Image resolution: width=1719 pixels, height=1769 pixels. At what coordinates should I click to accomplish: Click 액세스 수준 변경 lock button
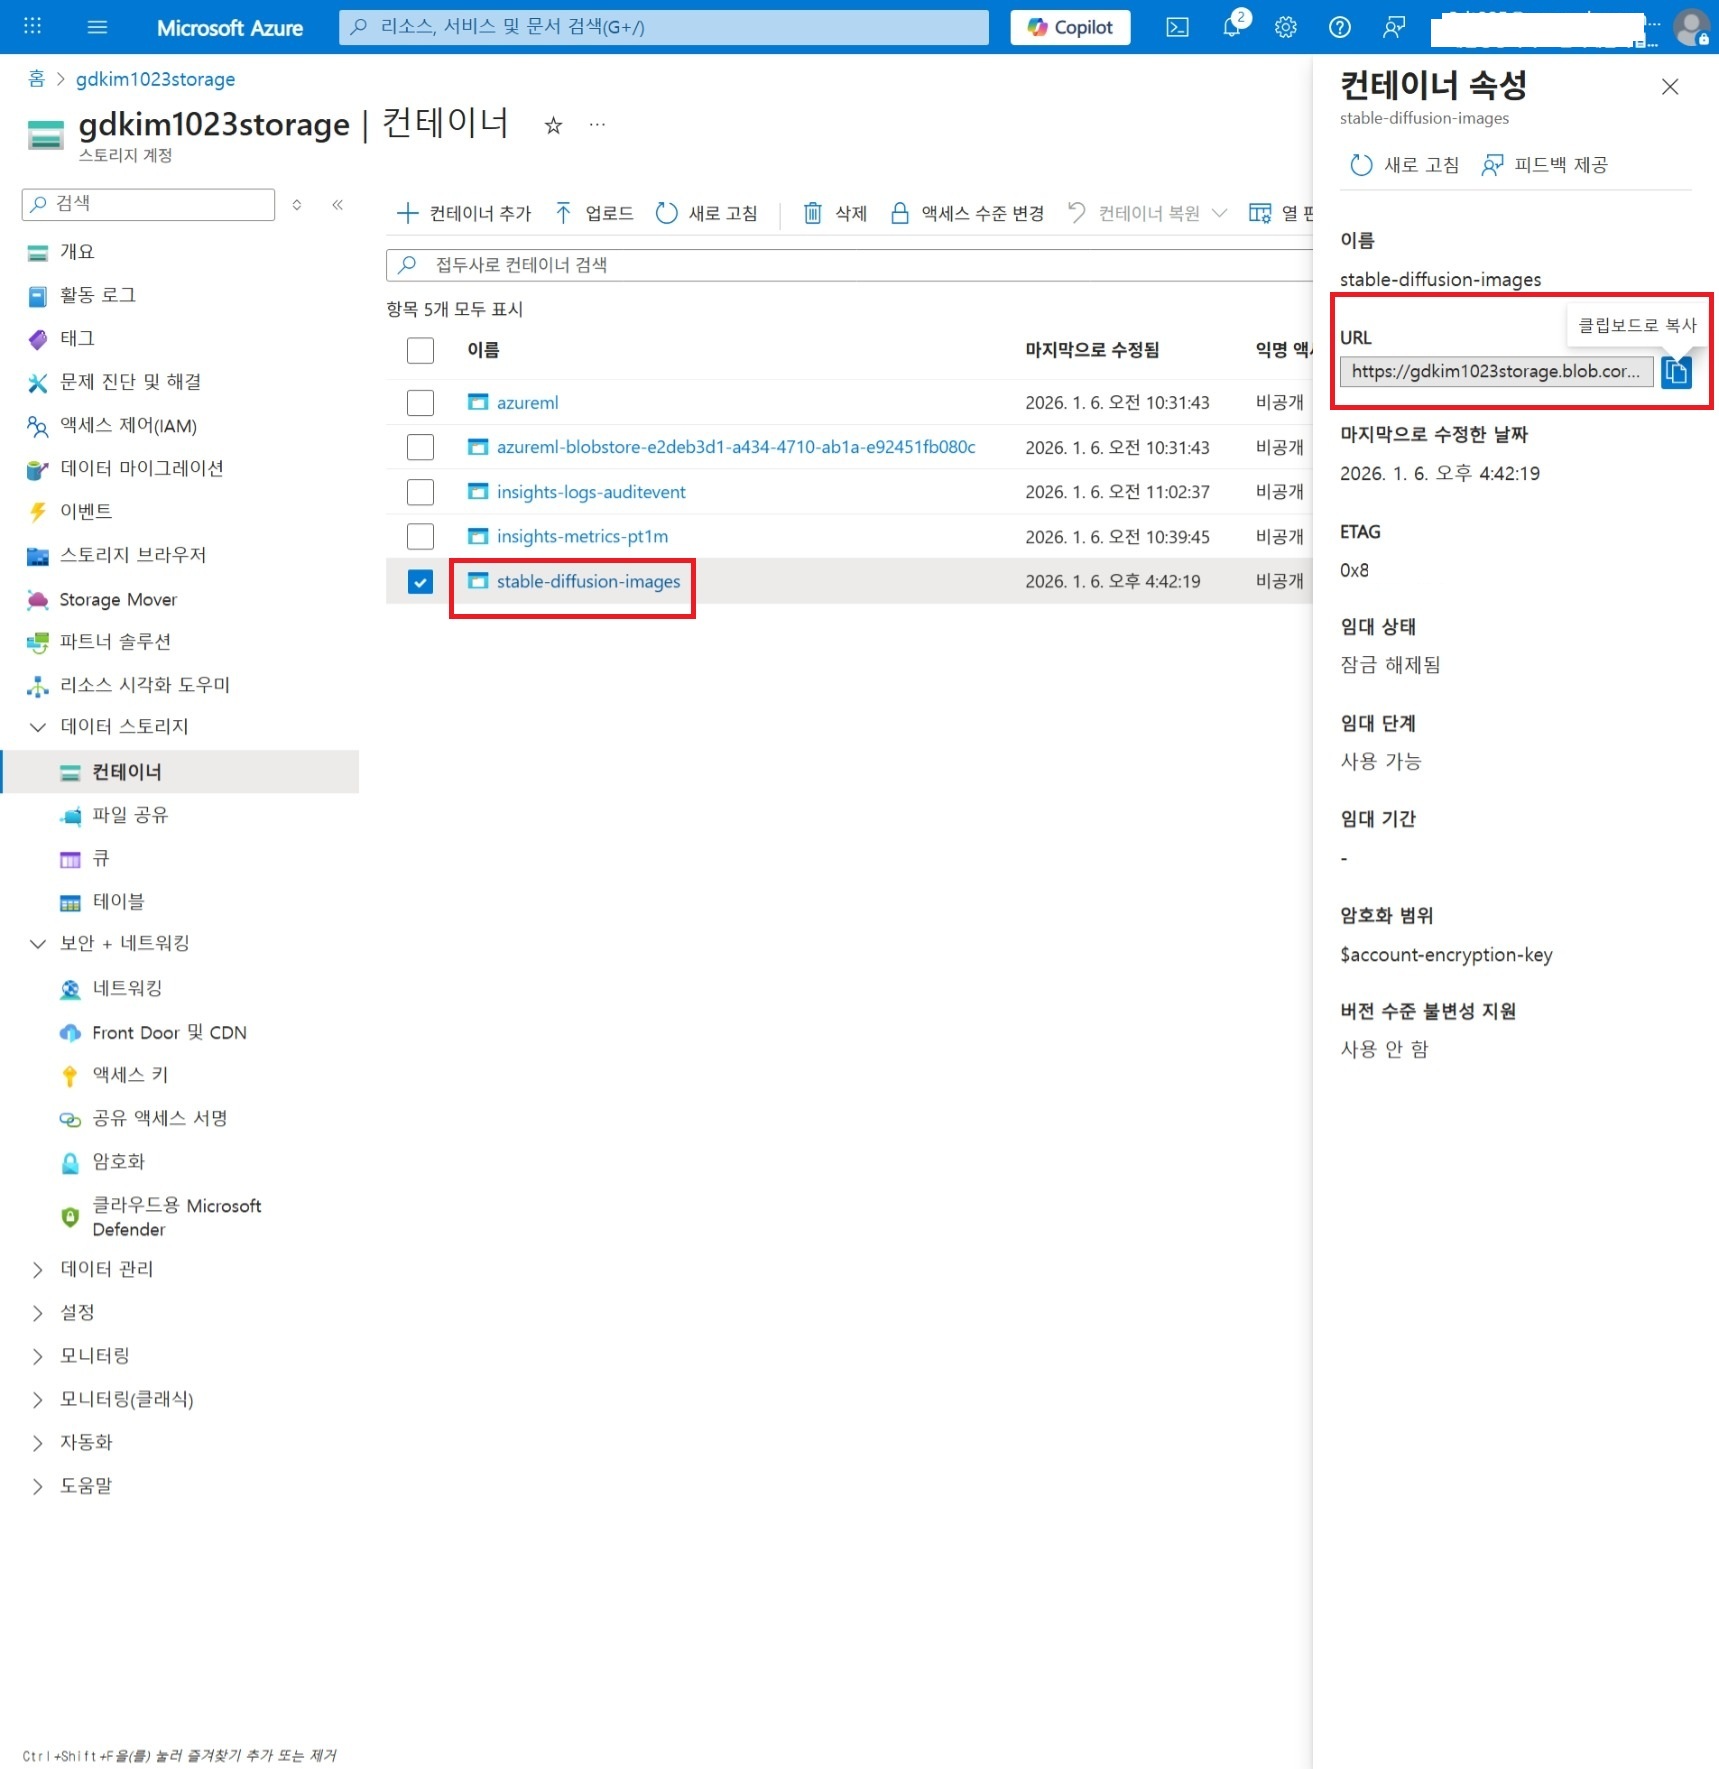coord(967,213)
